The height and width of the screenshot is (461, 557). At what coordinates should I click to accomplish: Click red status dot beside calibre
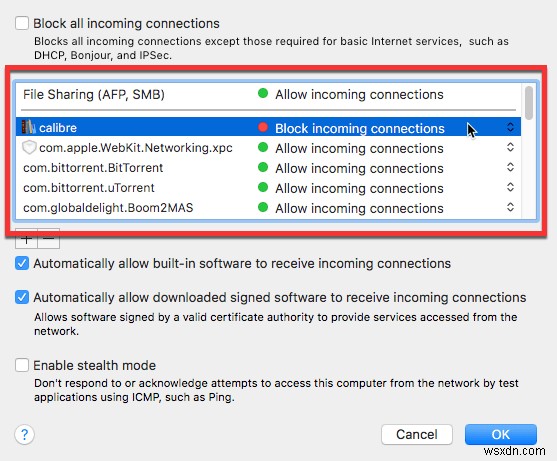[x=263, y=127]
